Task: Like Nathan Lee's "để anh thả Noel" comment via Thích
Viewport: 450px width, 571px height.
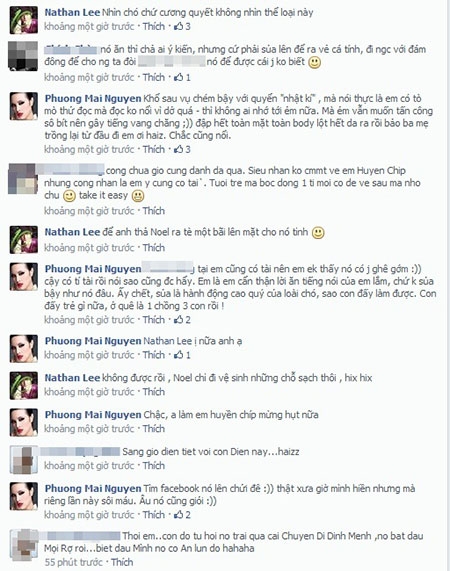Action: (x=154, y=248)
